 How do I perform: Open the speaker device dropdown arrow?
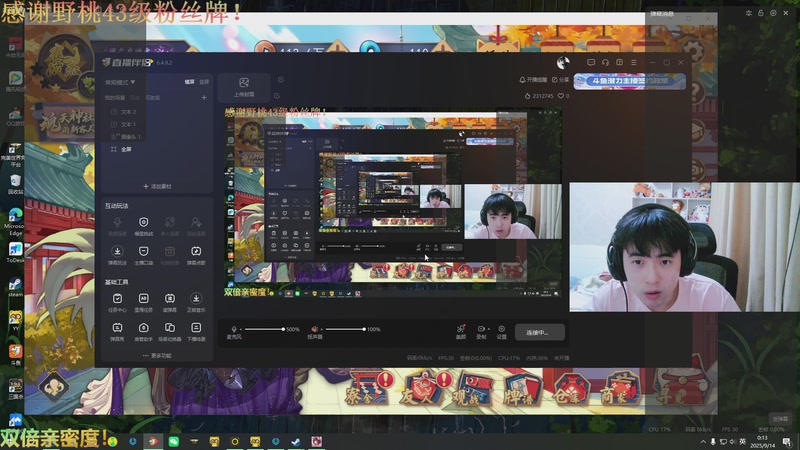tap(321, 330)
